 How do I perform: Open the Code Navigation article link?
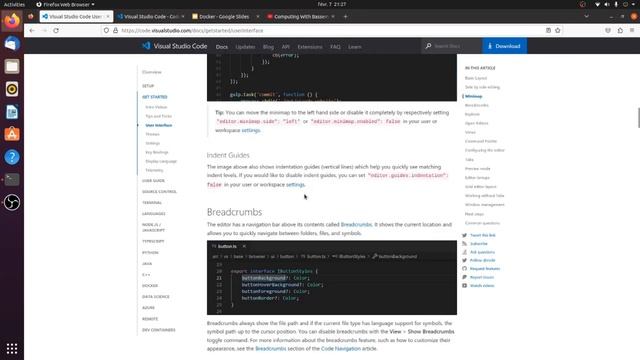tap(341, 349)
